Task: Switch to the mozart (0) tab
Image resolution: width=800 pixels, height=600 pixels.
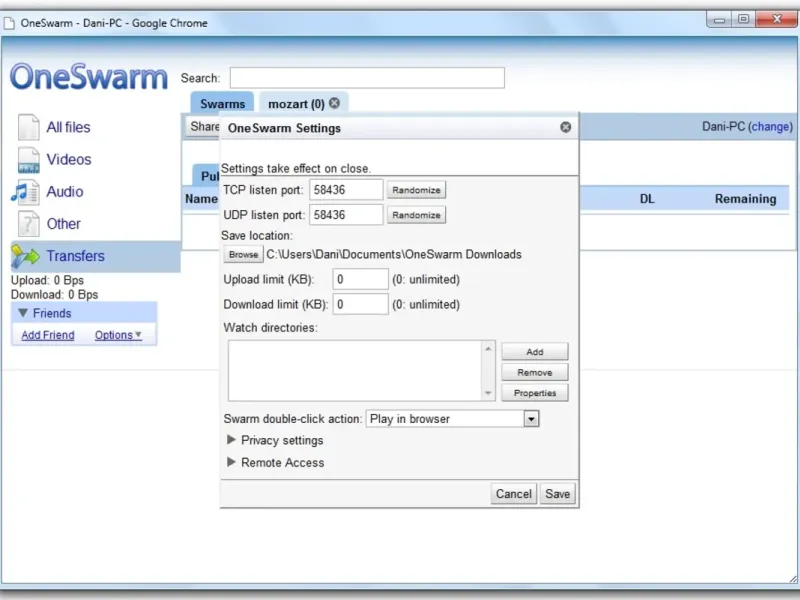Action: click(296, 104)
